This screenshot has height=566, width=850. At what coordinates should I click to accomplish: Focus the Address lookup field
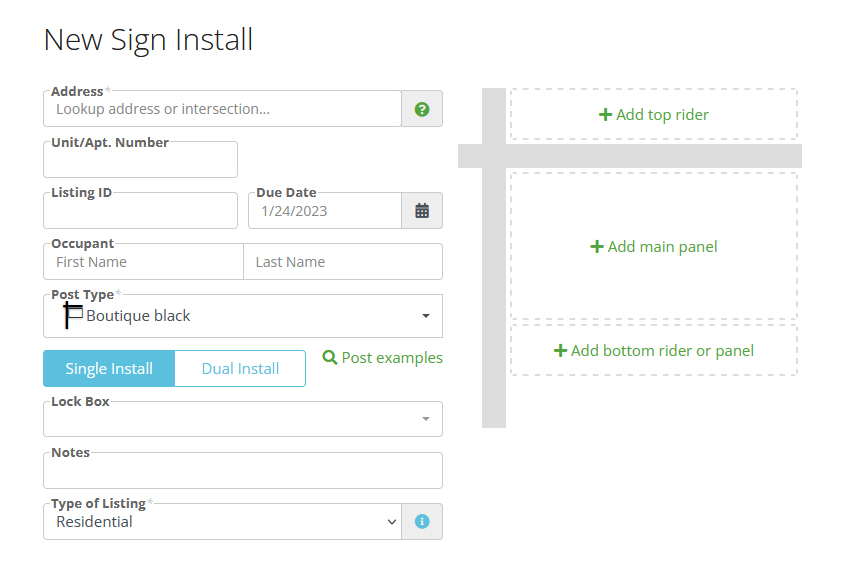[x=222, y=109]
